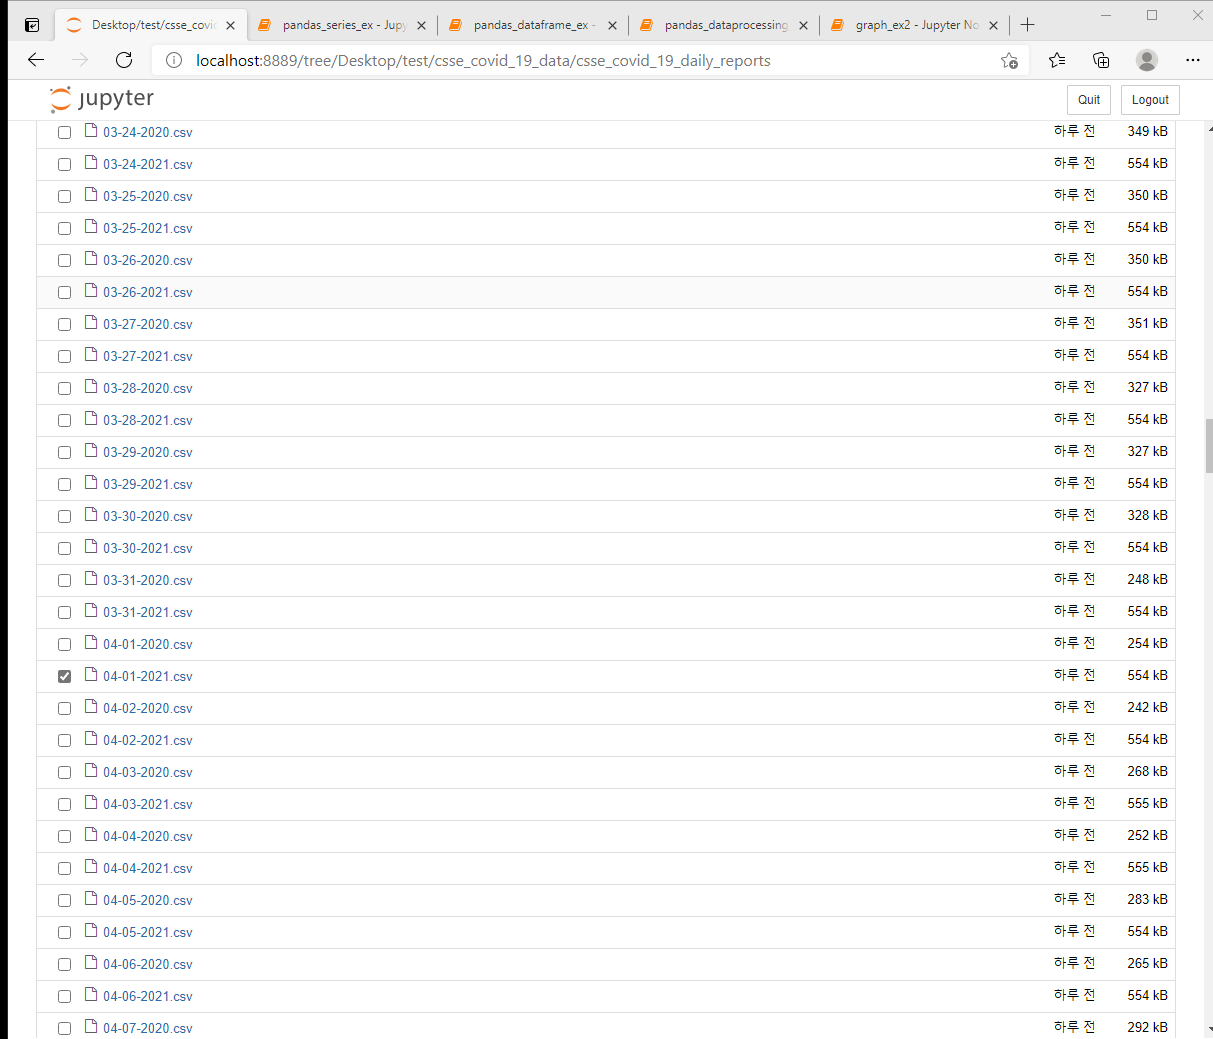
Task: Open the file 04-07-2020.csv
Action: click(148, 1028)
